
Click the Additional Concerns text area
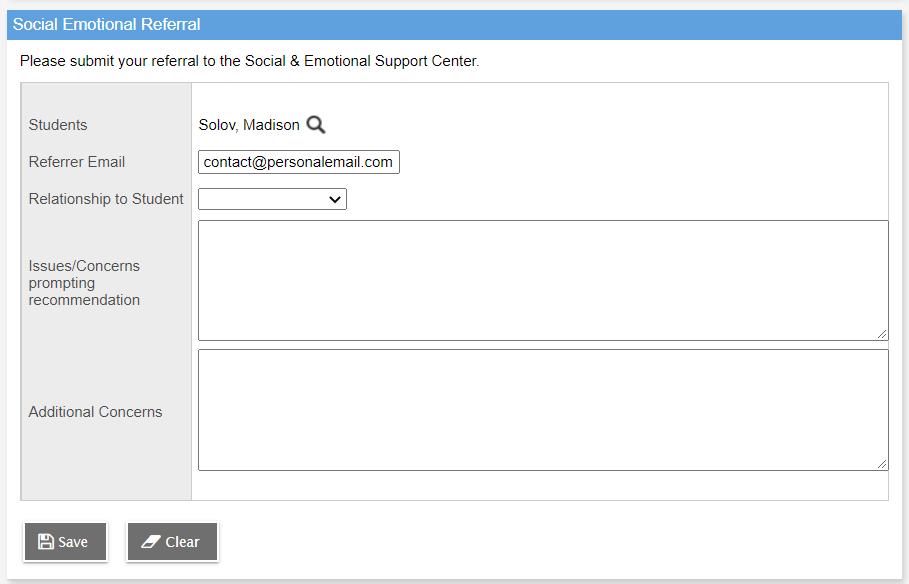pyautogui.click(x=543, y=410)
